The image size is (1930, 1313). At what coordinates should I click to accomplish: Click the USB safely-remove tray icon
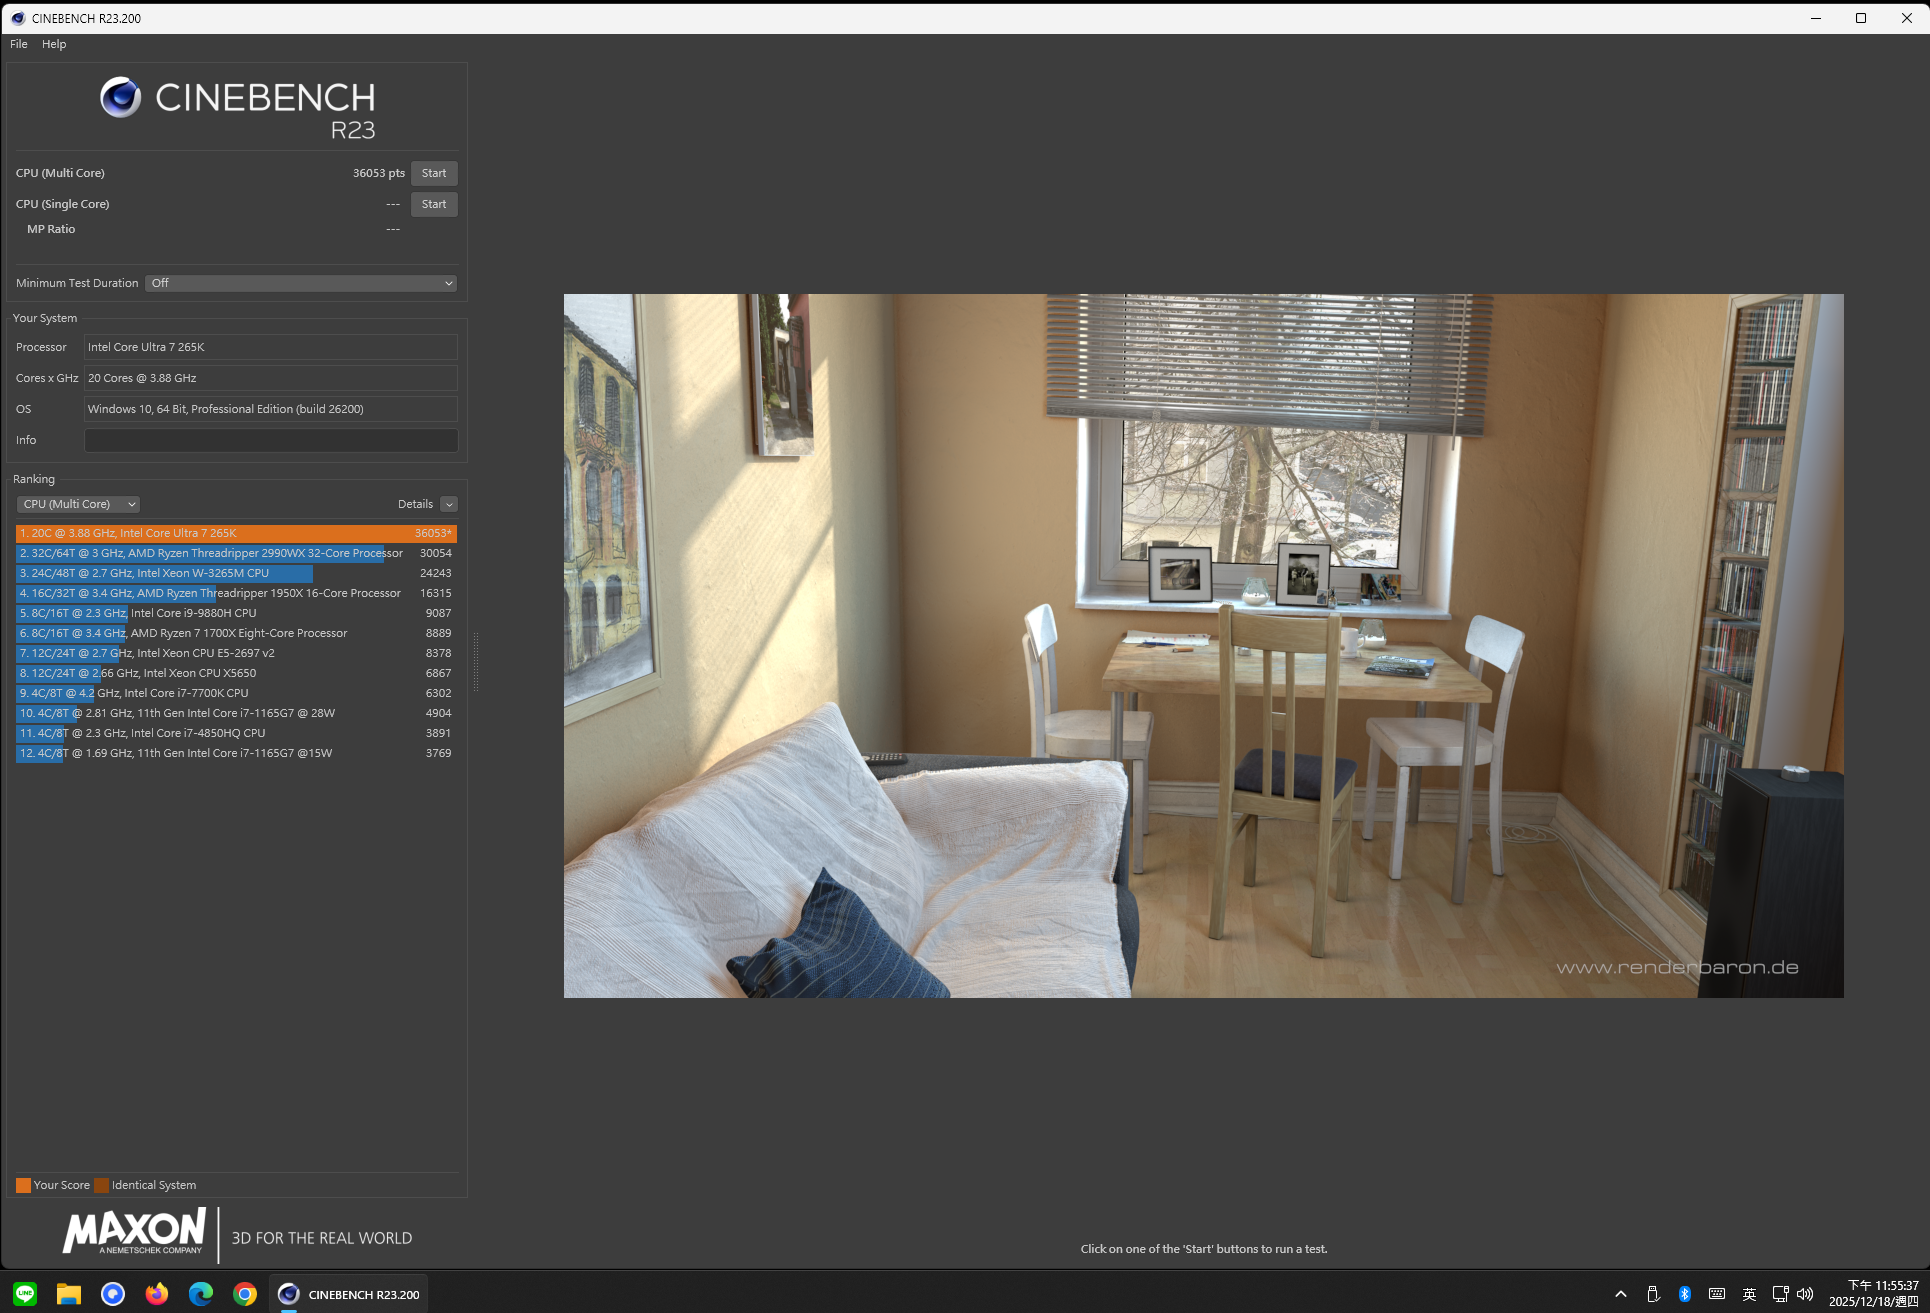point(1653,1294)
